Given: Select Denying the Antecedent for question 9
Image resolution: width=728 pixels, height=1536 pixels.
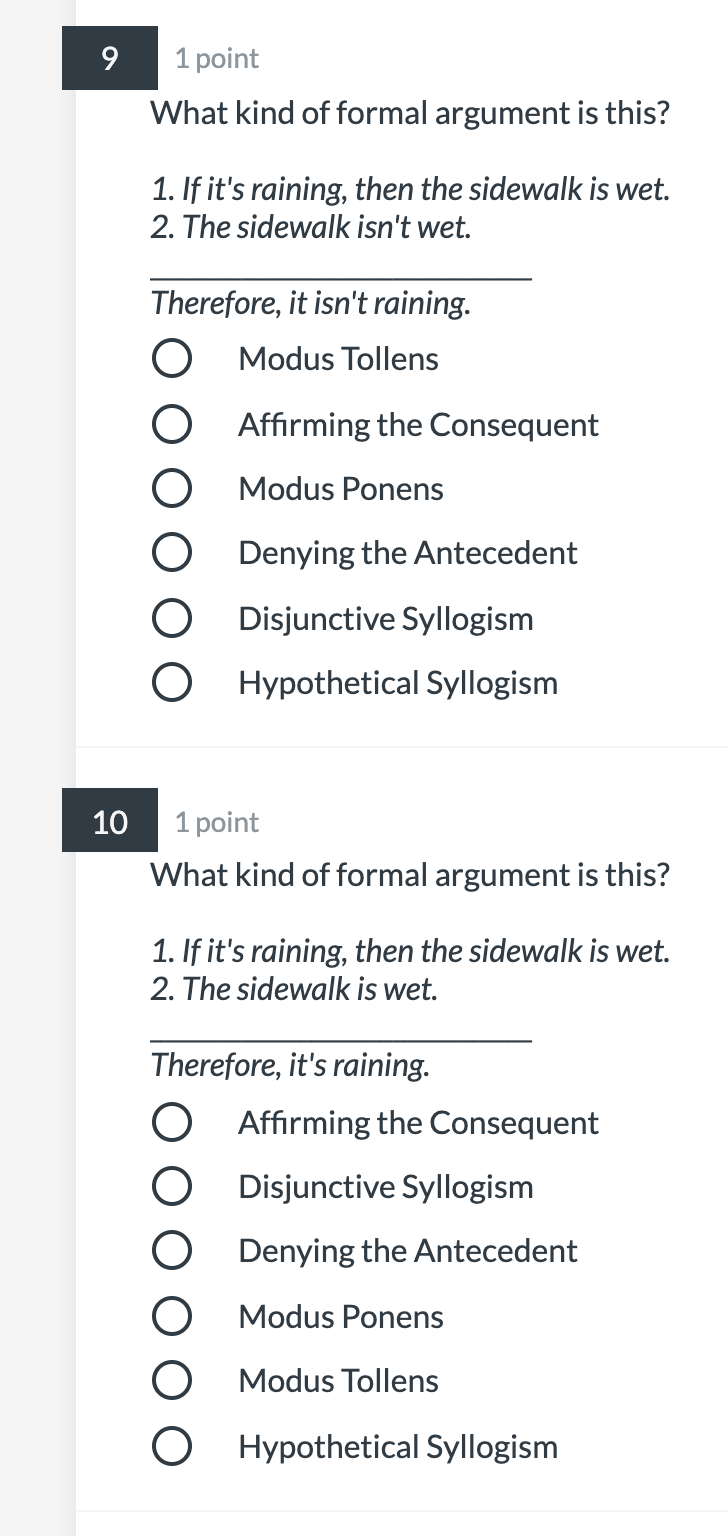Looking at the screenshot, I should [171, 552].
